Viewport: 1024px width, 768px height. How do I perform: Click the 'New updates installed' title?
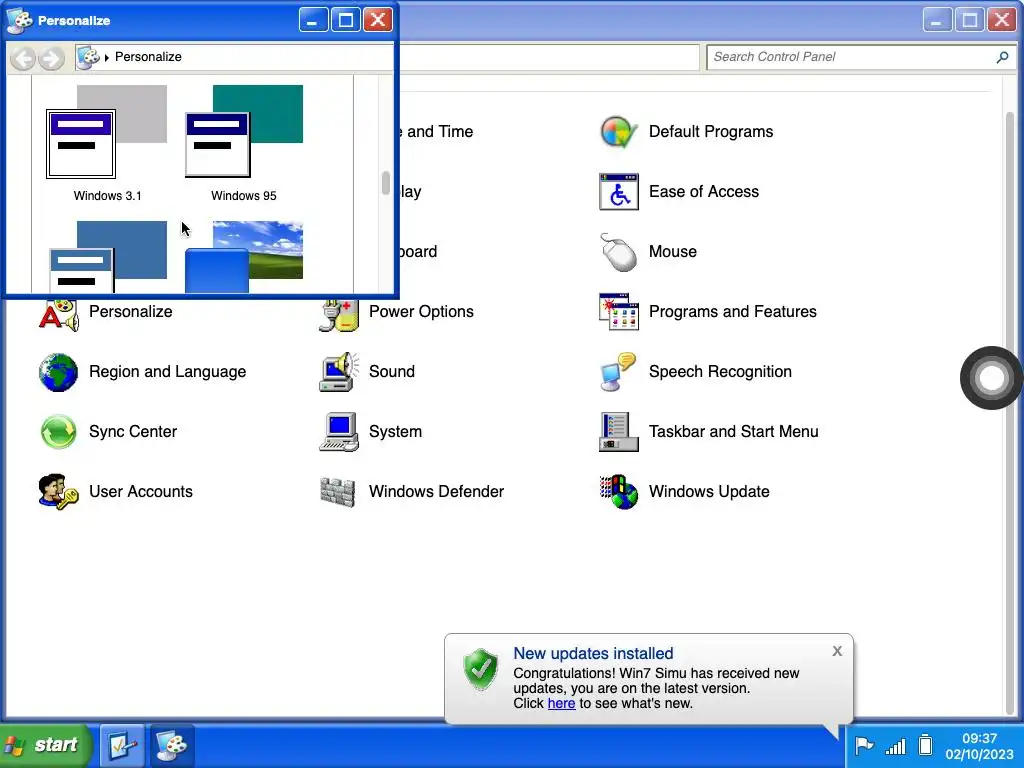pyautogui.click(x=593, y=654)
